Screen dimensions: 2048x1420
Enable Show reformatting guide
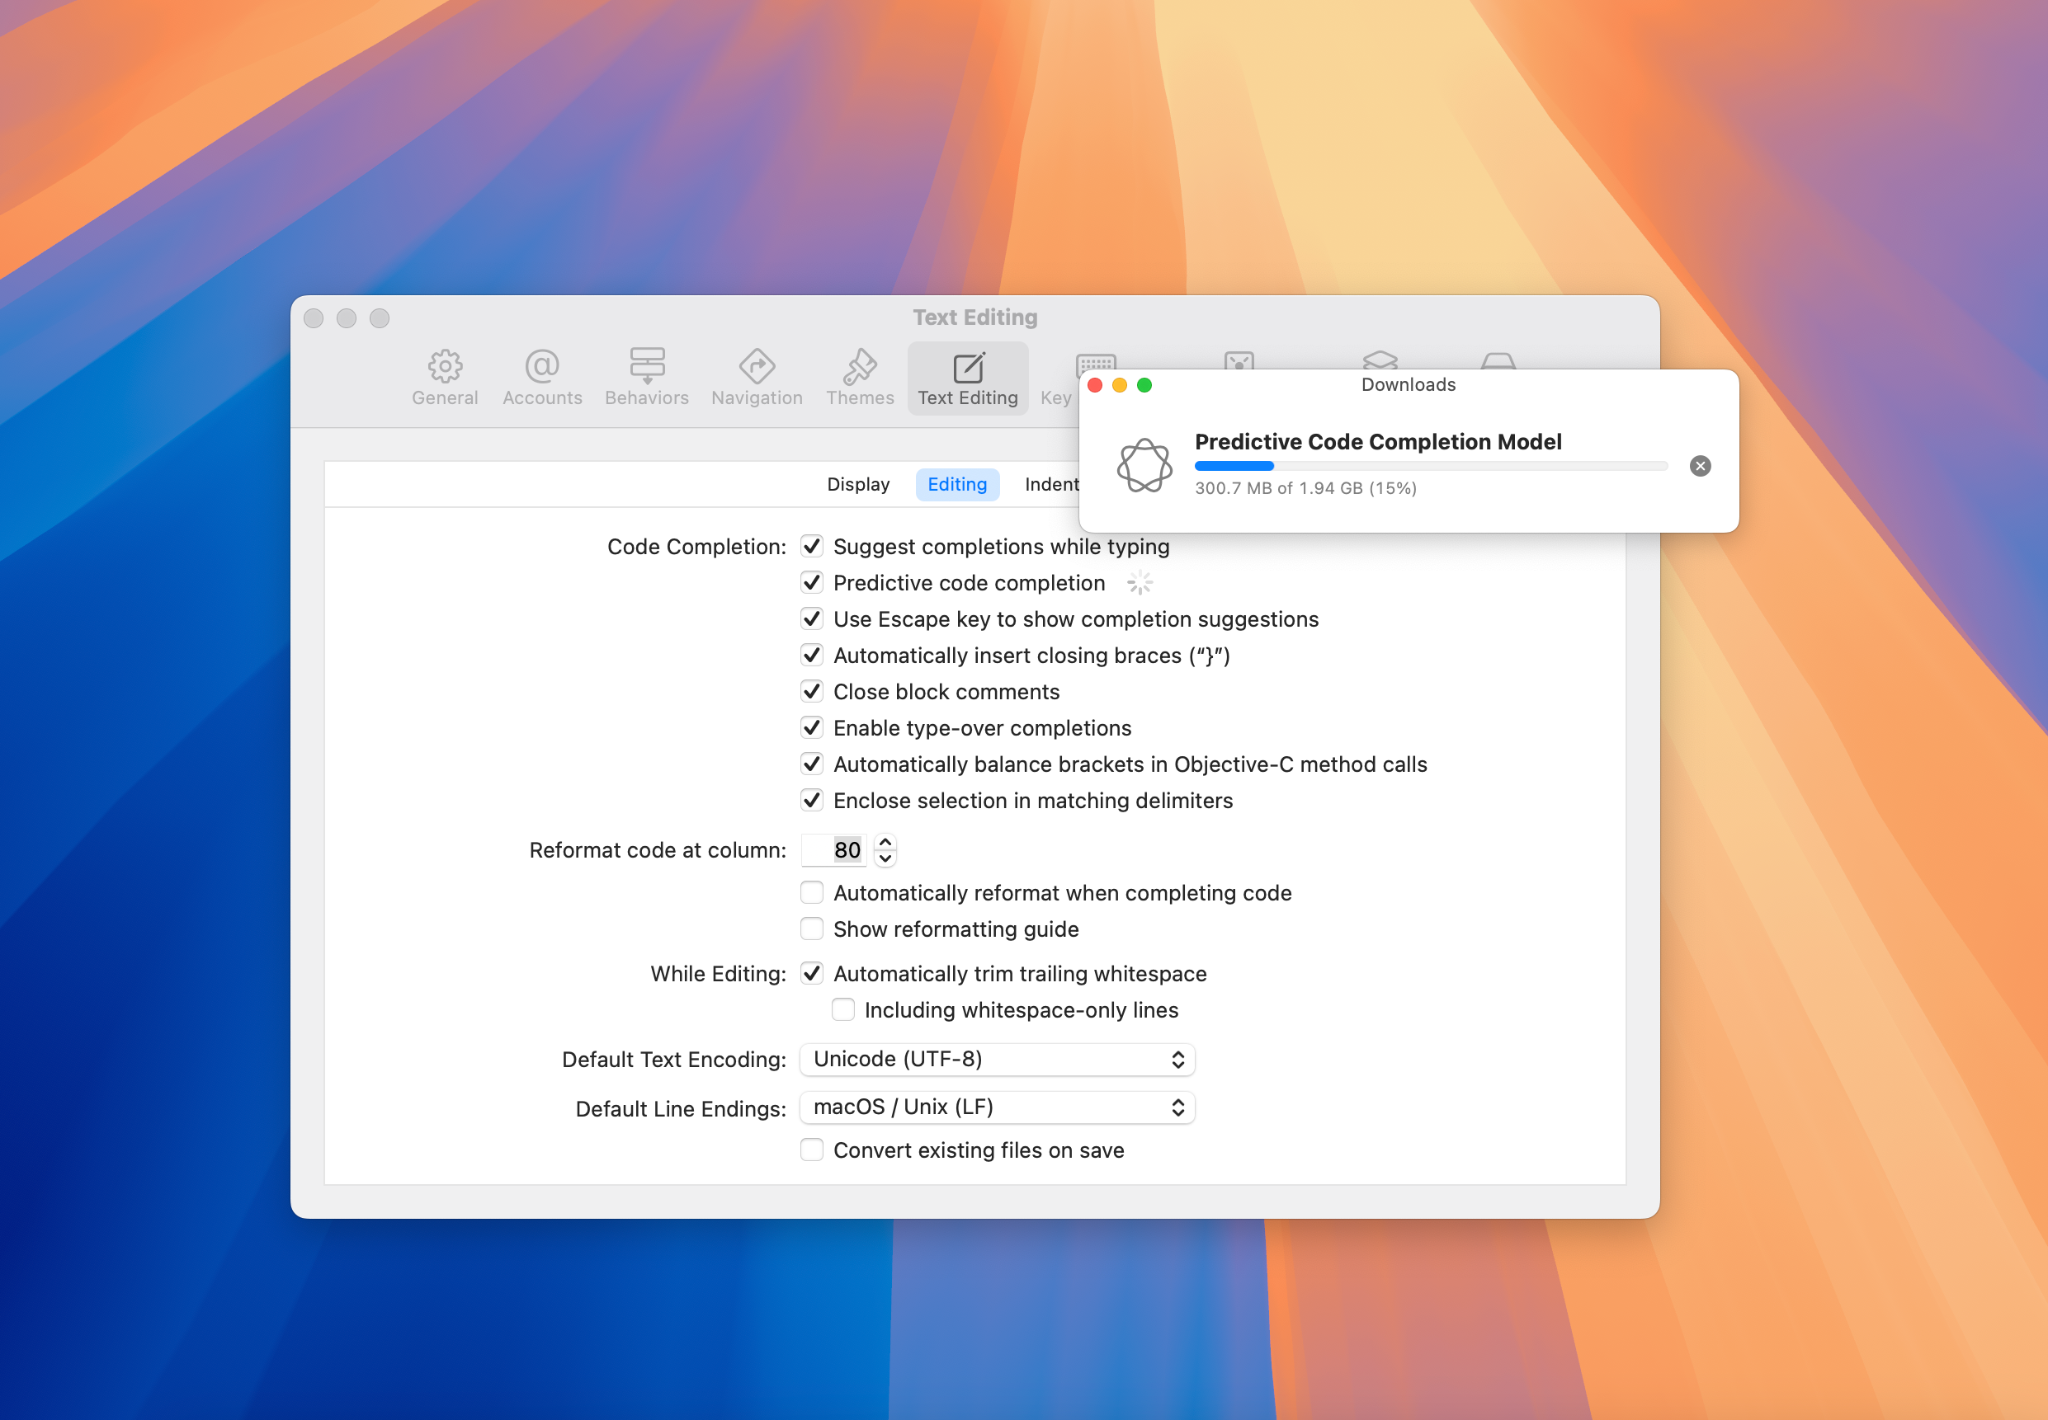click(812, 928)
